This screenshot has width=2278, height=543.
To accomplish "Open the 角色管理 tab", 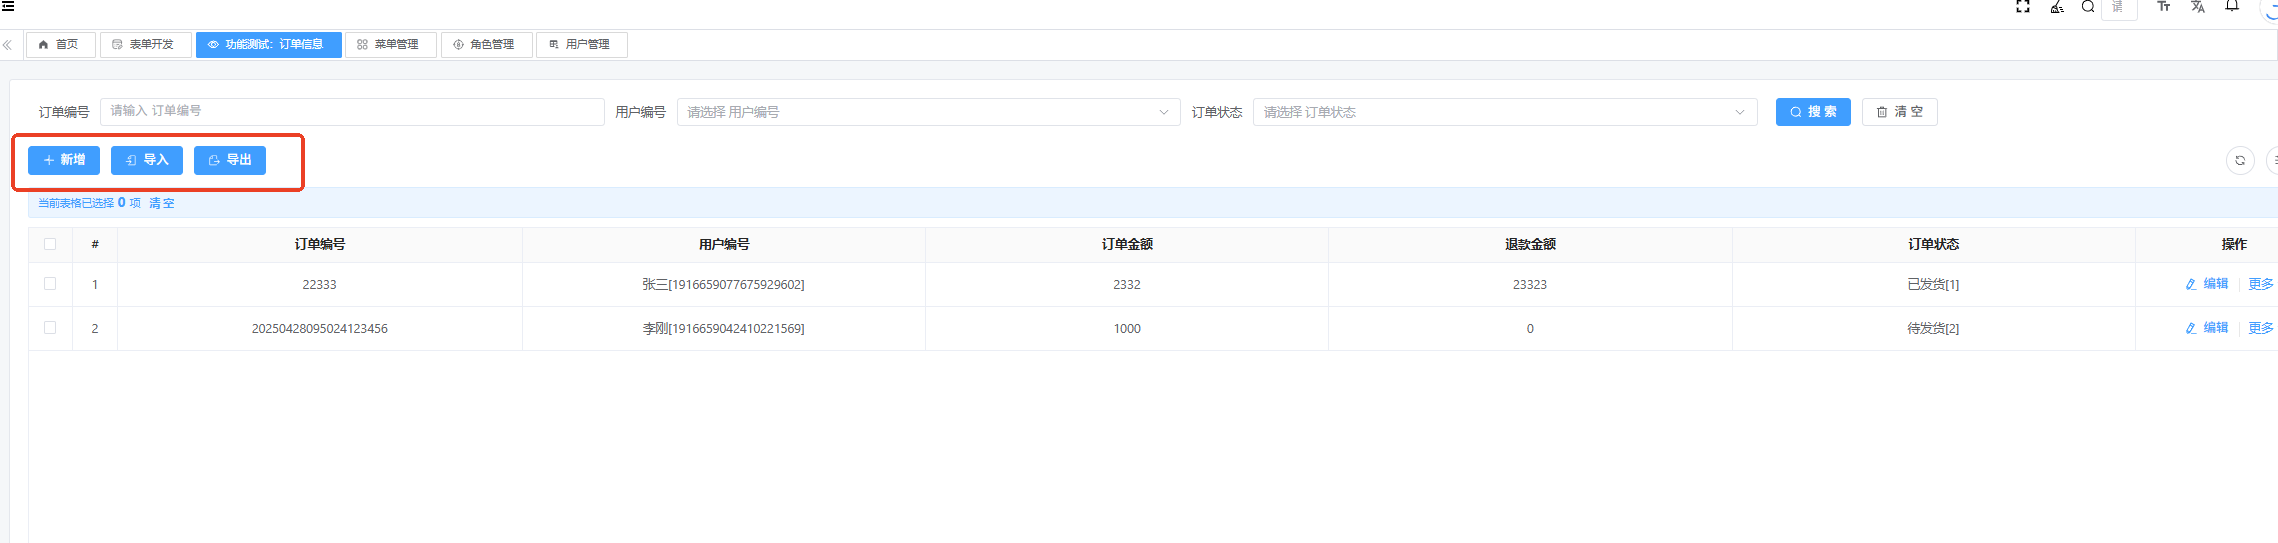I will click(x=486, y=44).
